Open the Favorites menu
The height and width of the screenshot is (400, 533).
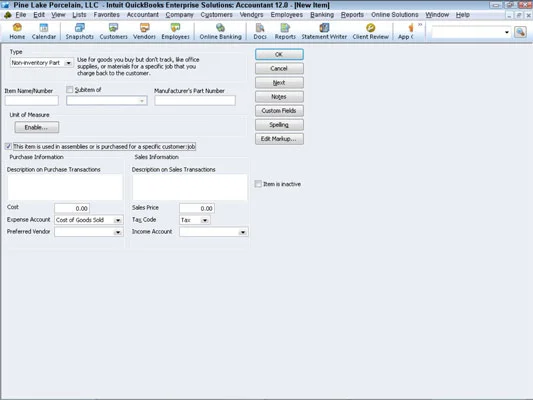(x=106, y=15)
